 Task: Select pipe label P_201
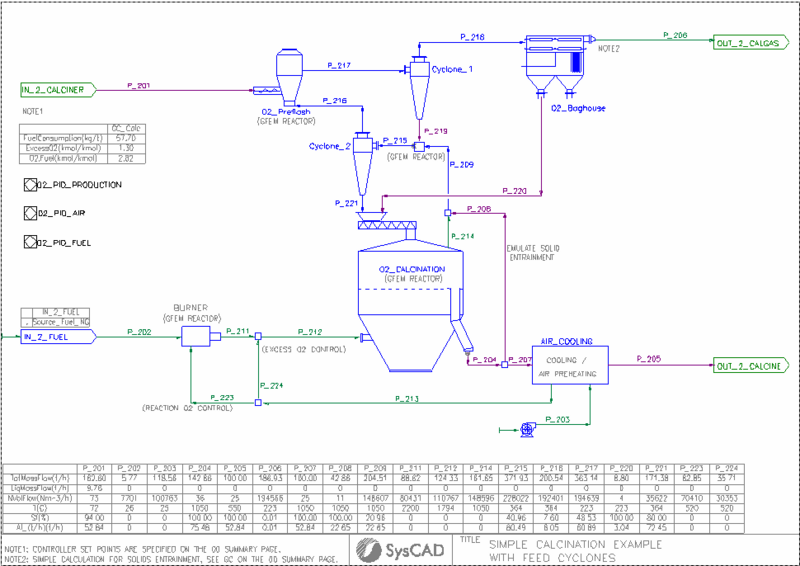tap(138, 85)
